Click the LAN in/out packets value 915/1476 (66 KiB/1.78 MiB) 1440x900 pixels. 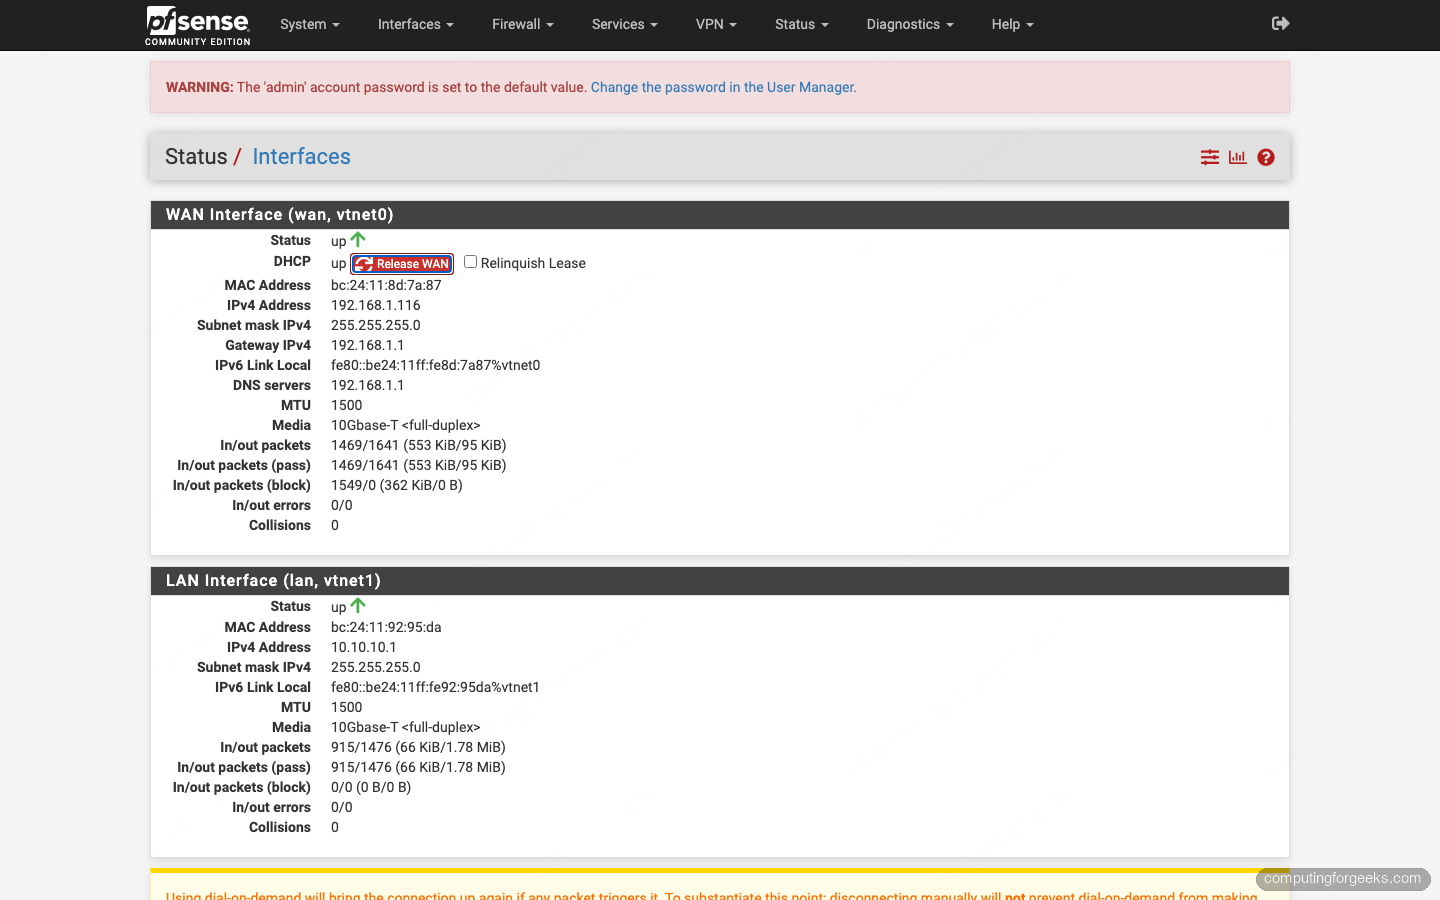pos(418,747)
